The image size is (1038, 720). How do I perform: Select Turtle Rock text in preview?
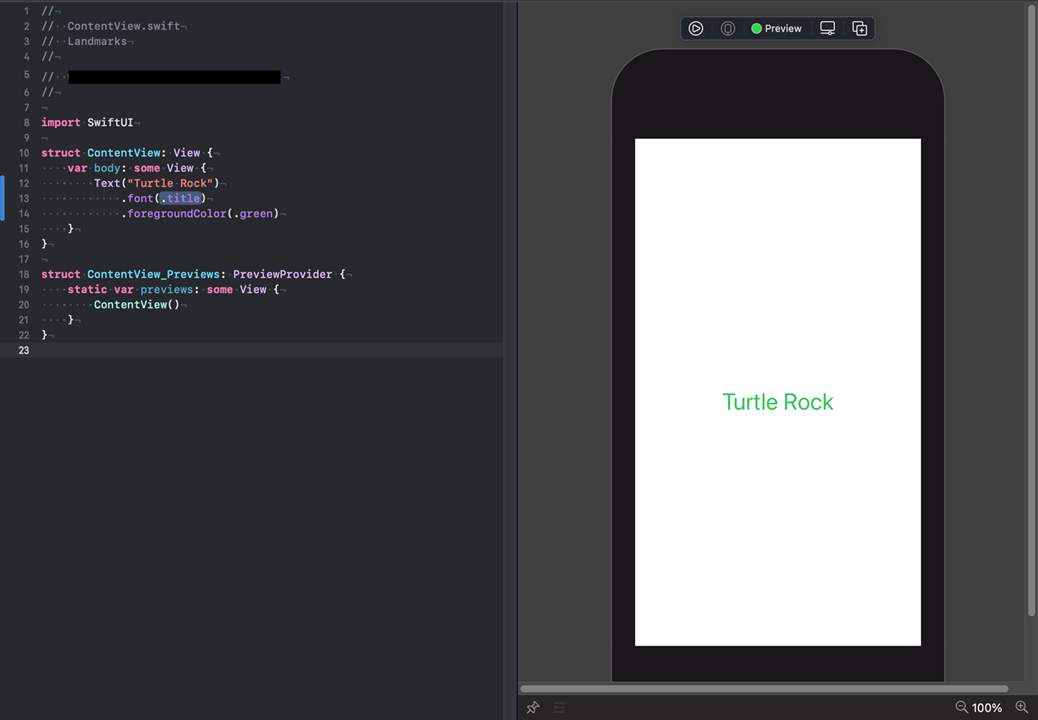pos(778,402)
